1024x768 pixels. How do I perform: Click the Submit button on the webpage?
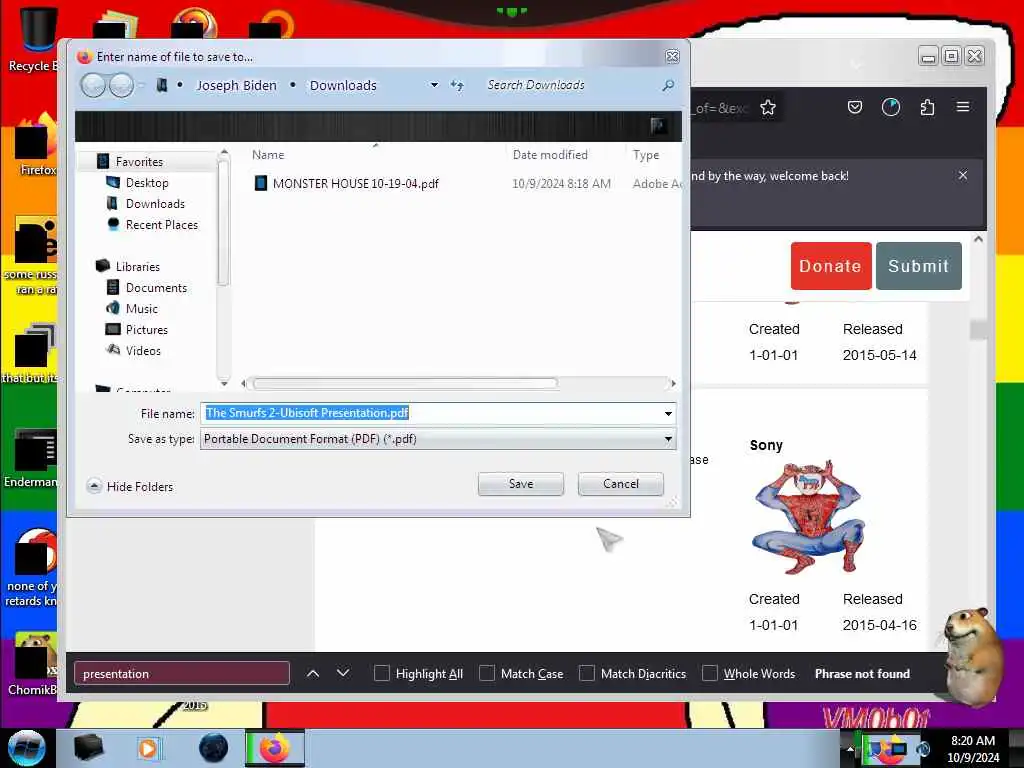coord(918,266)
